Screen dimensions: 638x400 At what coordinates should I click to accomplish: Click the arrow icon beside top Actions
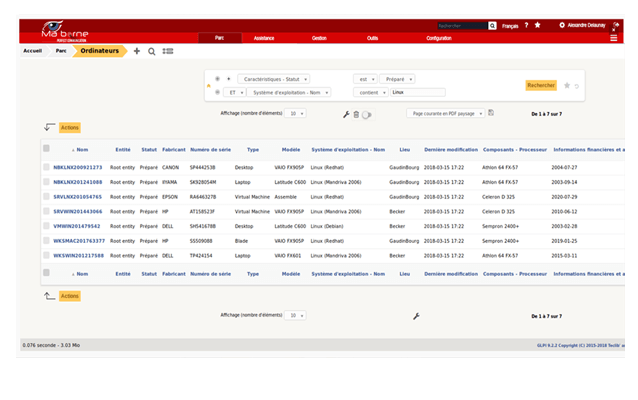point(49,127)
